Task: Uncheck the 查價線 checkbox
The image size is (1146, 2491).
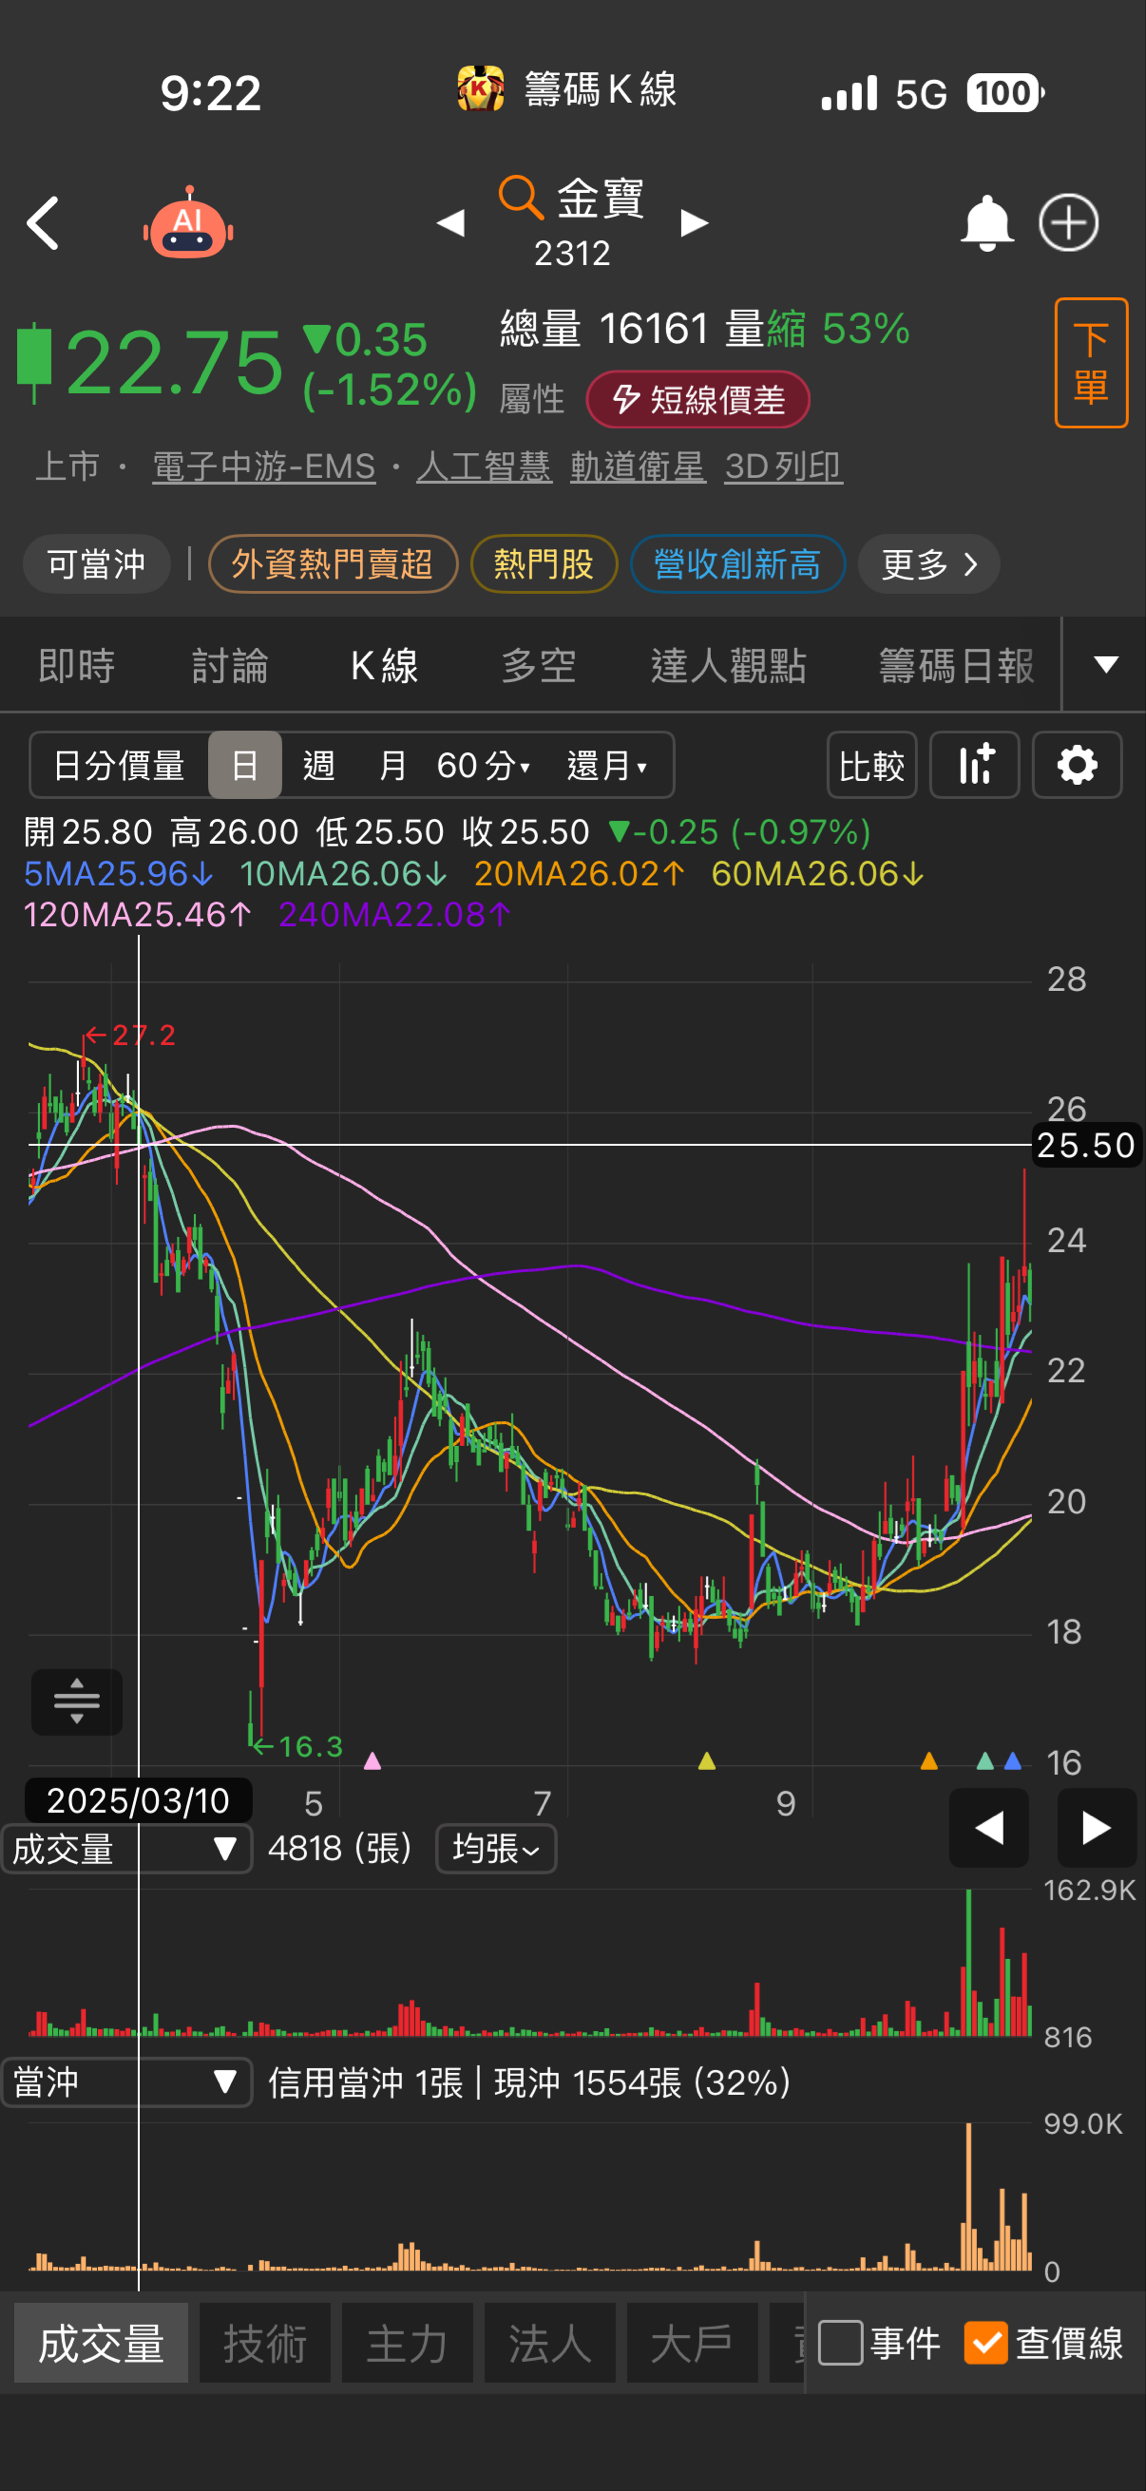Action: 986,2343
